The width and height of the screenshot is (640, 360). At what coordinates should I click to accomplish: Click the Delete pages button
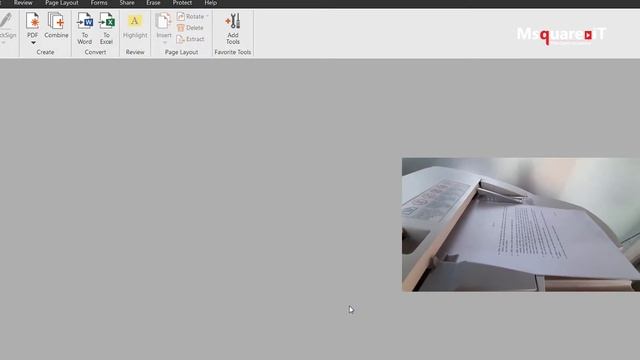click(x=190, y=28)
